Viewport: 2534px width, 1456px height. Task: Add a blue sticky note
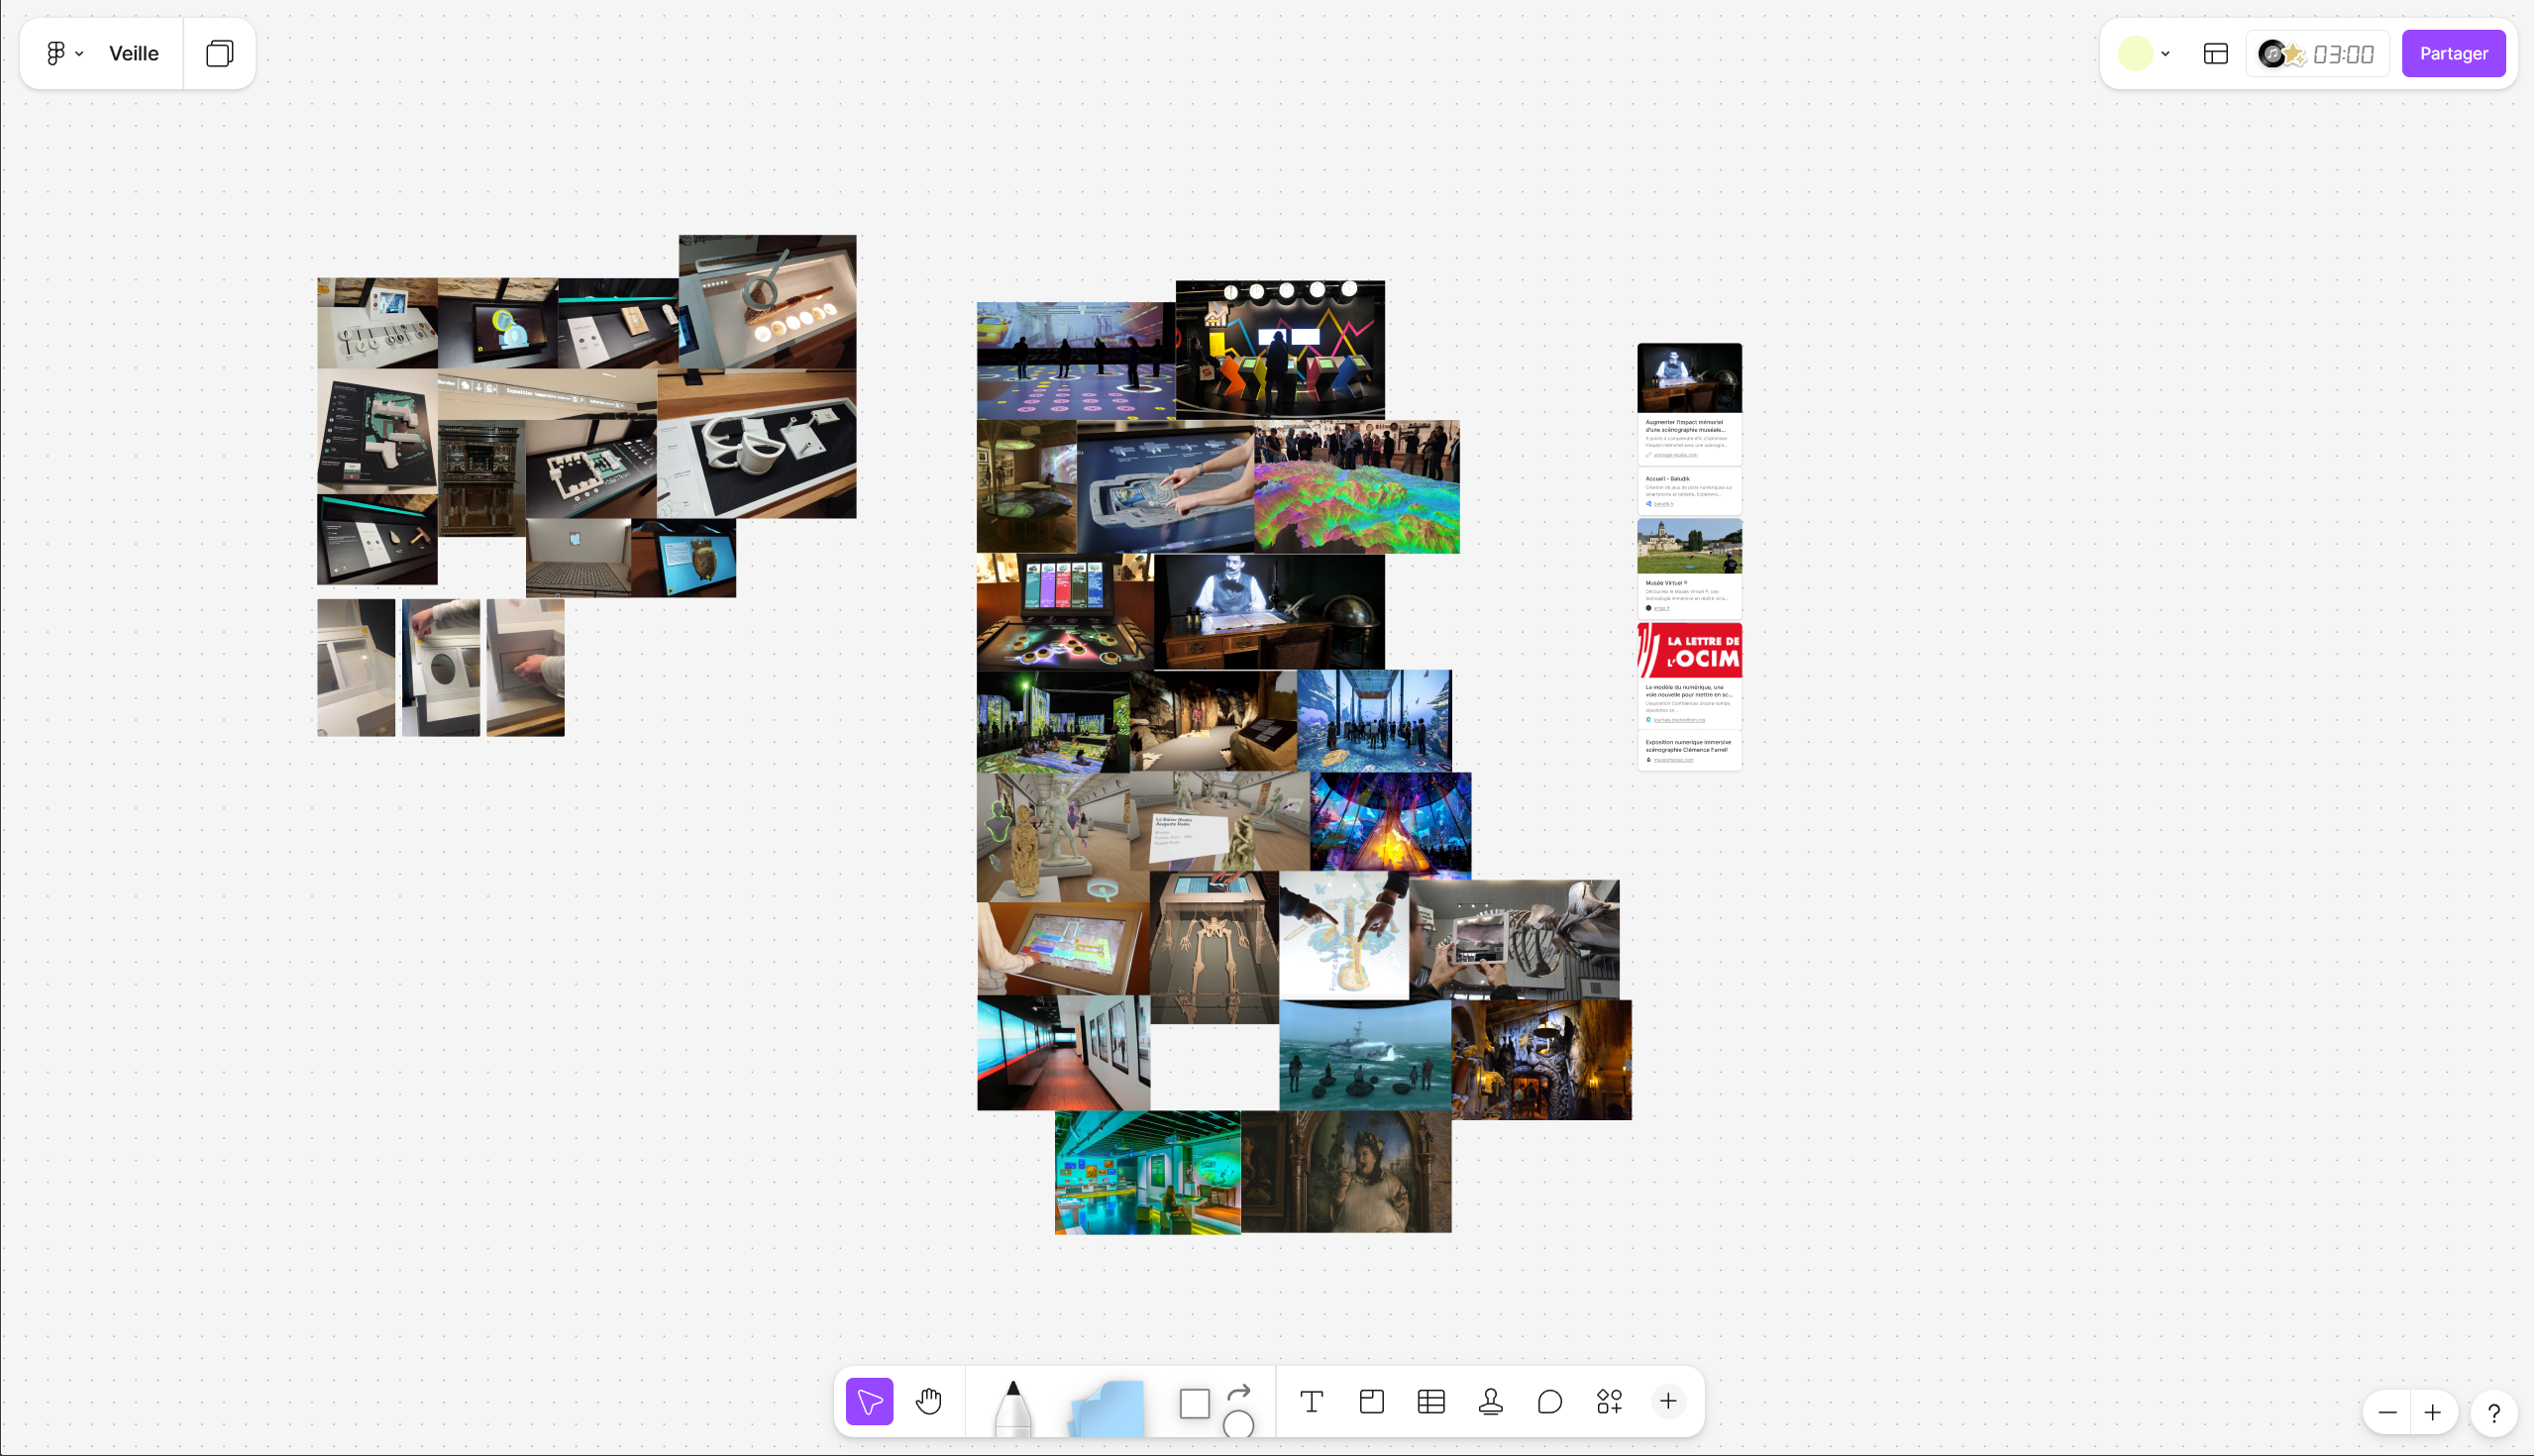1108,1408
